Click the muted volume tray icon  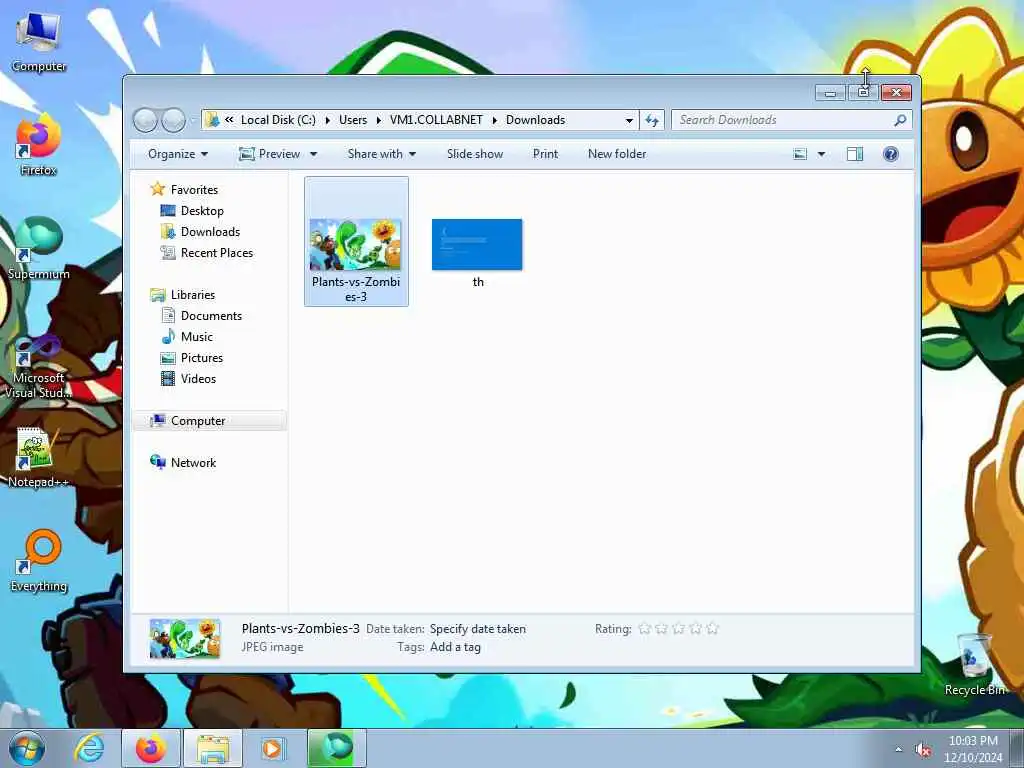(923, 750)
